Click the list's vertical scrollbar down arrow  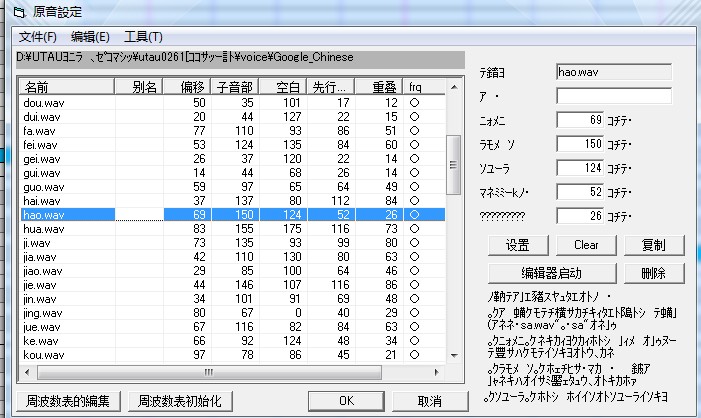pyautogui.click(x=454, y=355)
